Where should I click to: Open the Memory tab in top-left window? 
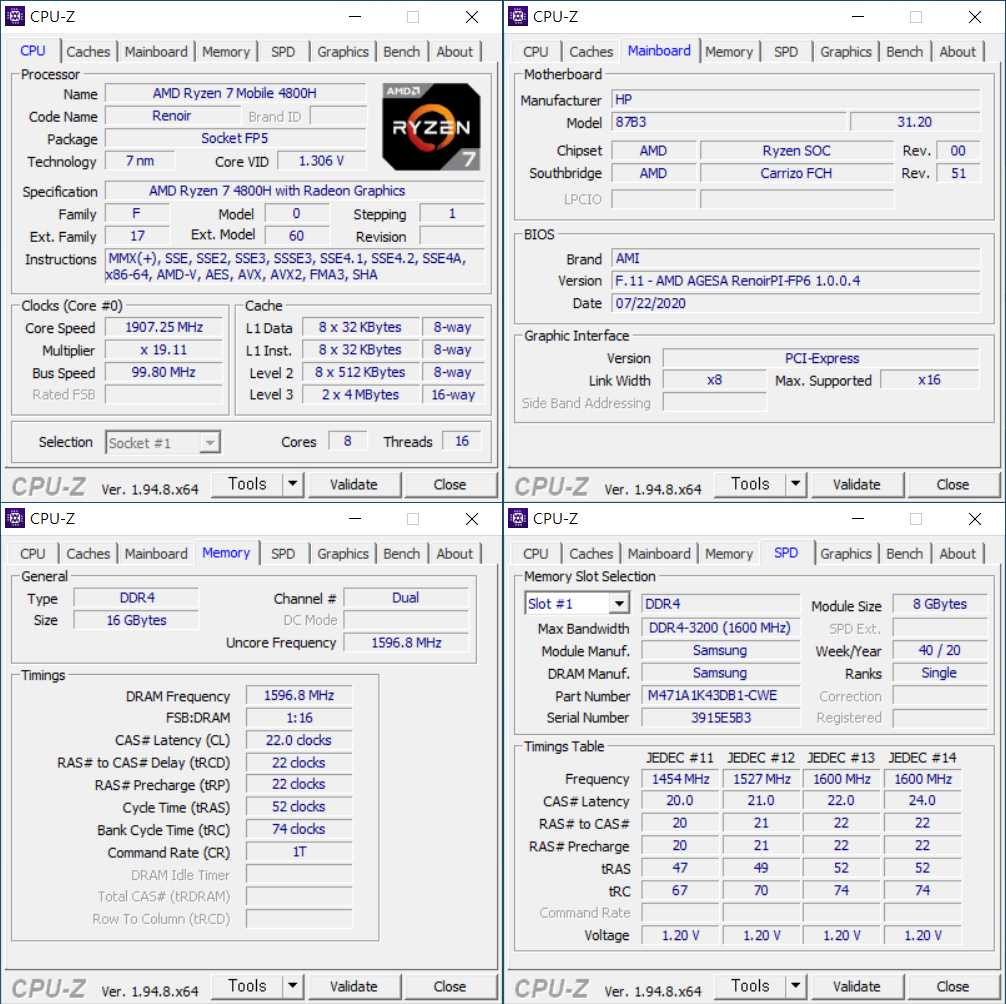pos(226,51)
